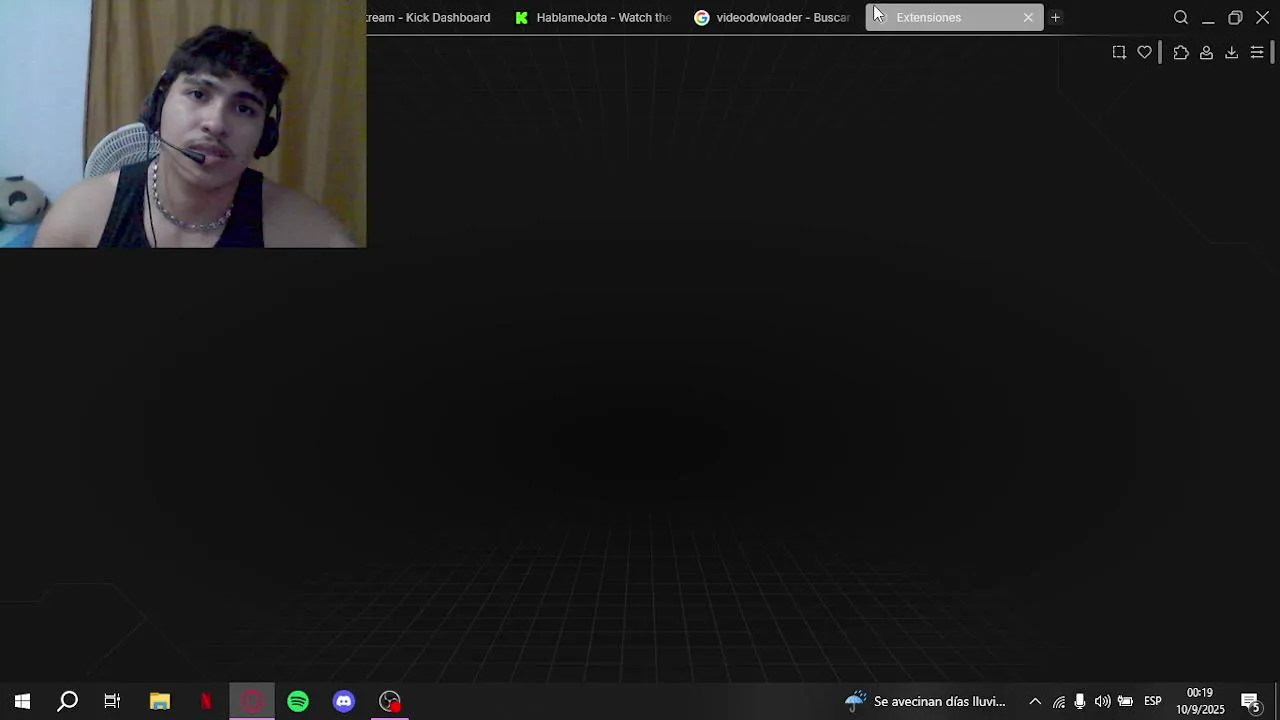Image resolution: width=1280 pixels, height=720 pixels.
Task: Click the webcam overlay thumbnail
Action: pos(183,124)
